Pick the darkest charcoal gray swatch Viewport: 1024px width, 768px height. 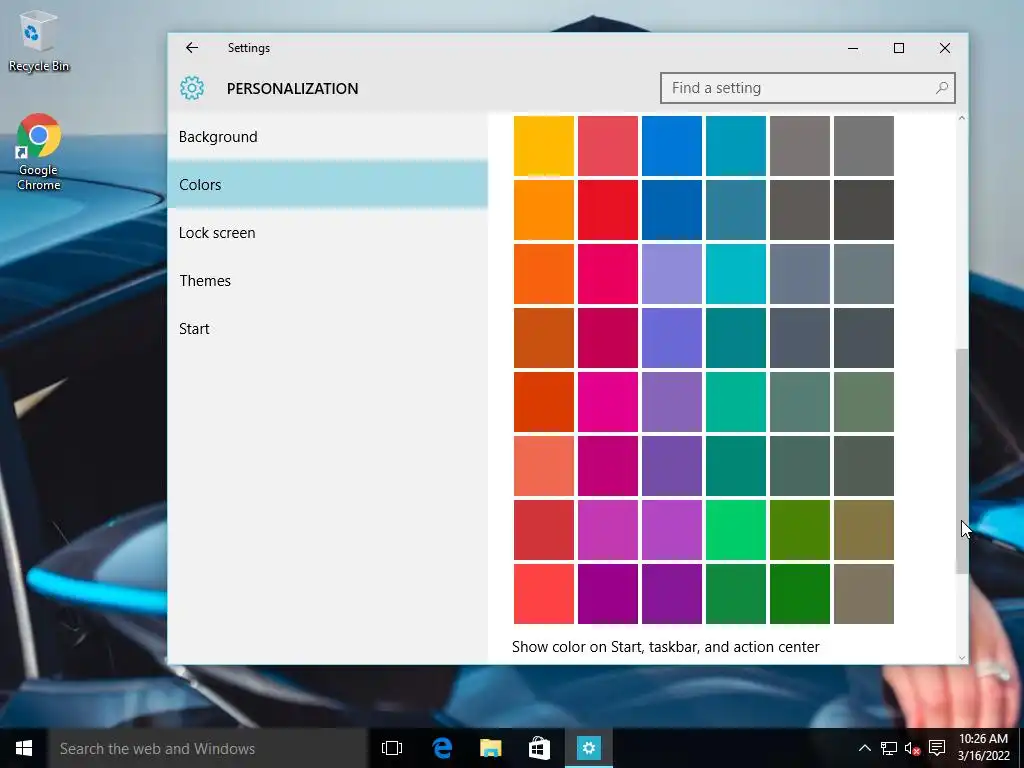point(864,210)
